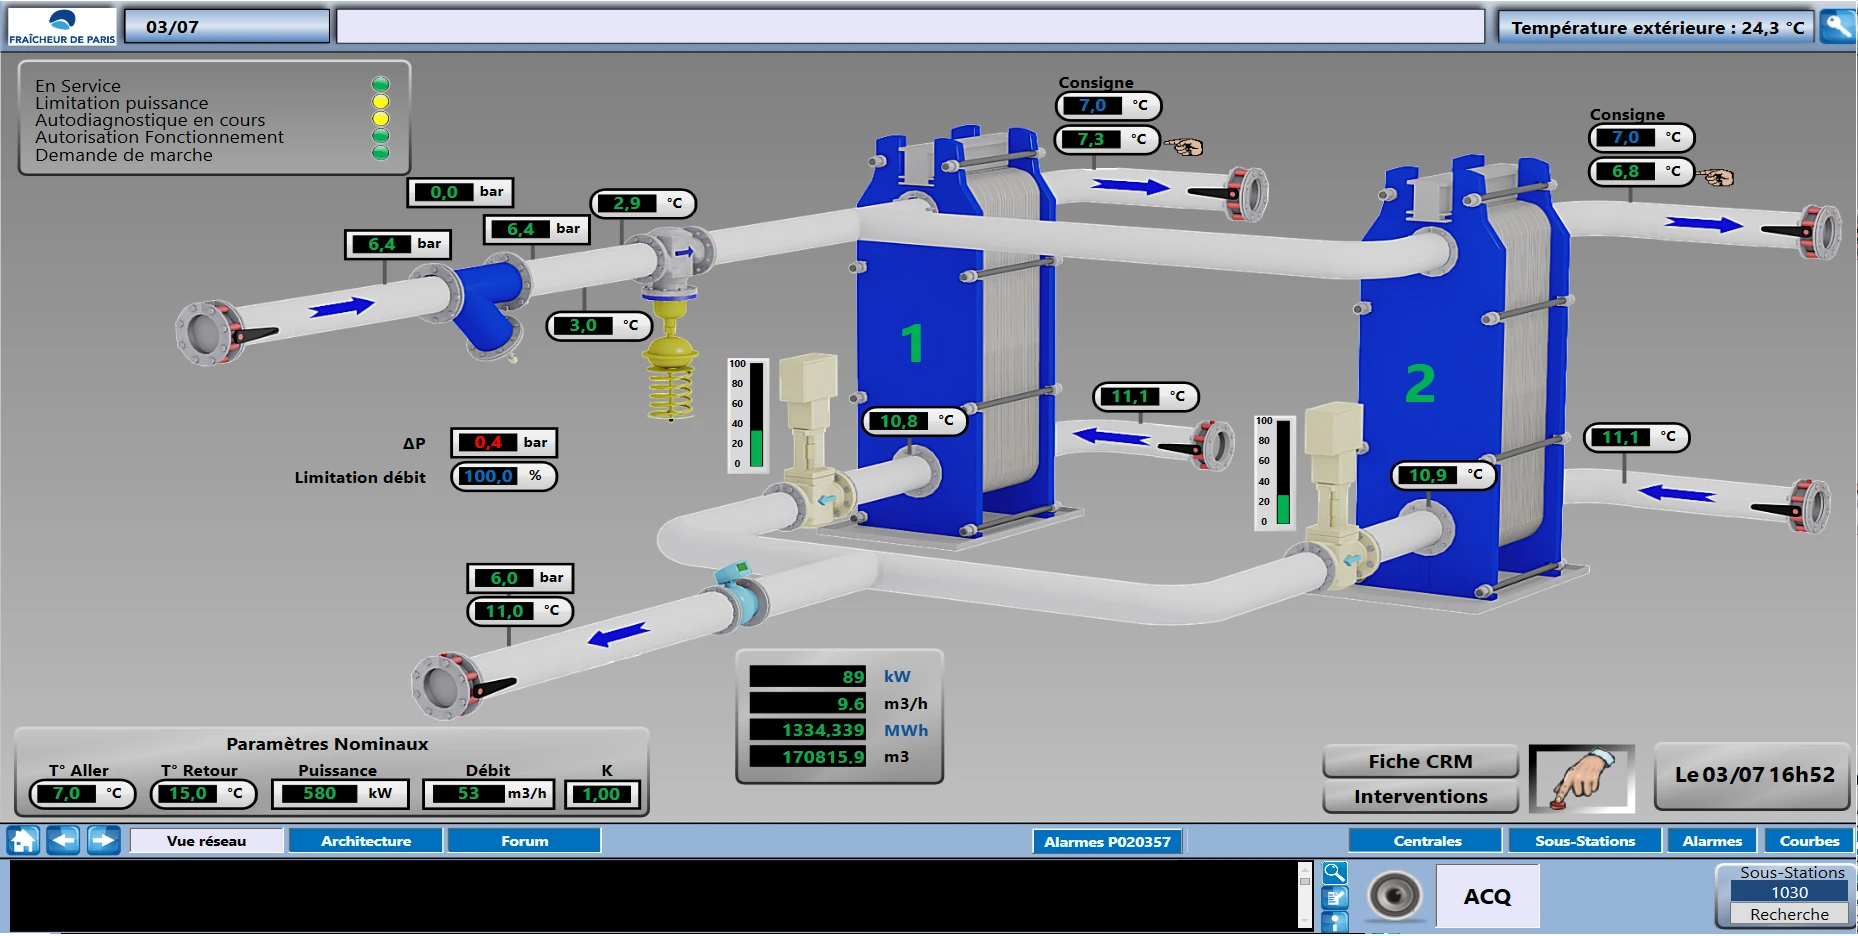Go back with the left arrow icon
The height and width of the screenshot is (936, 1858).
coord(64,841)
